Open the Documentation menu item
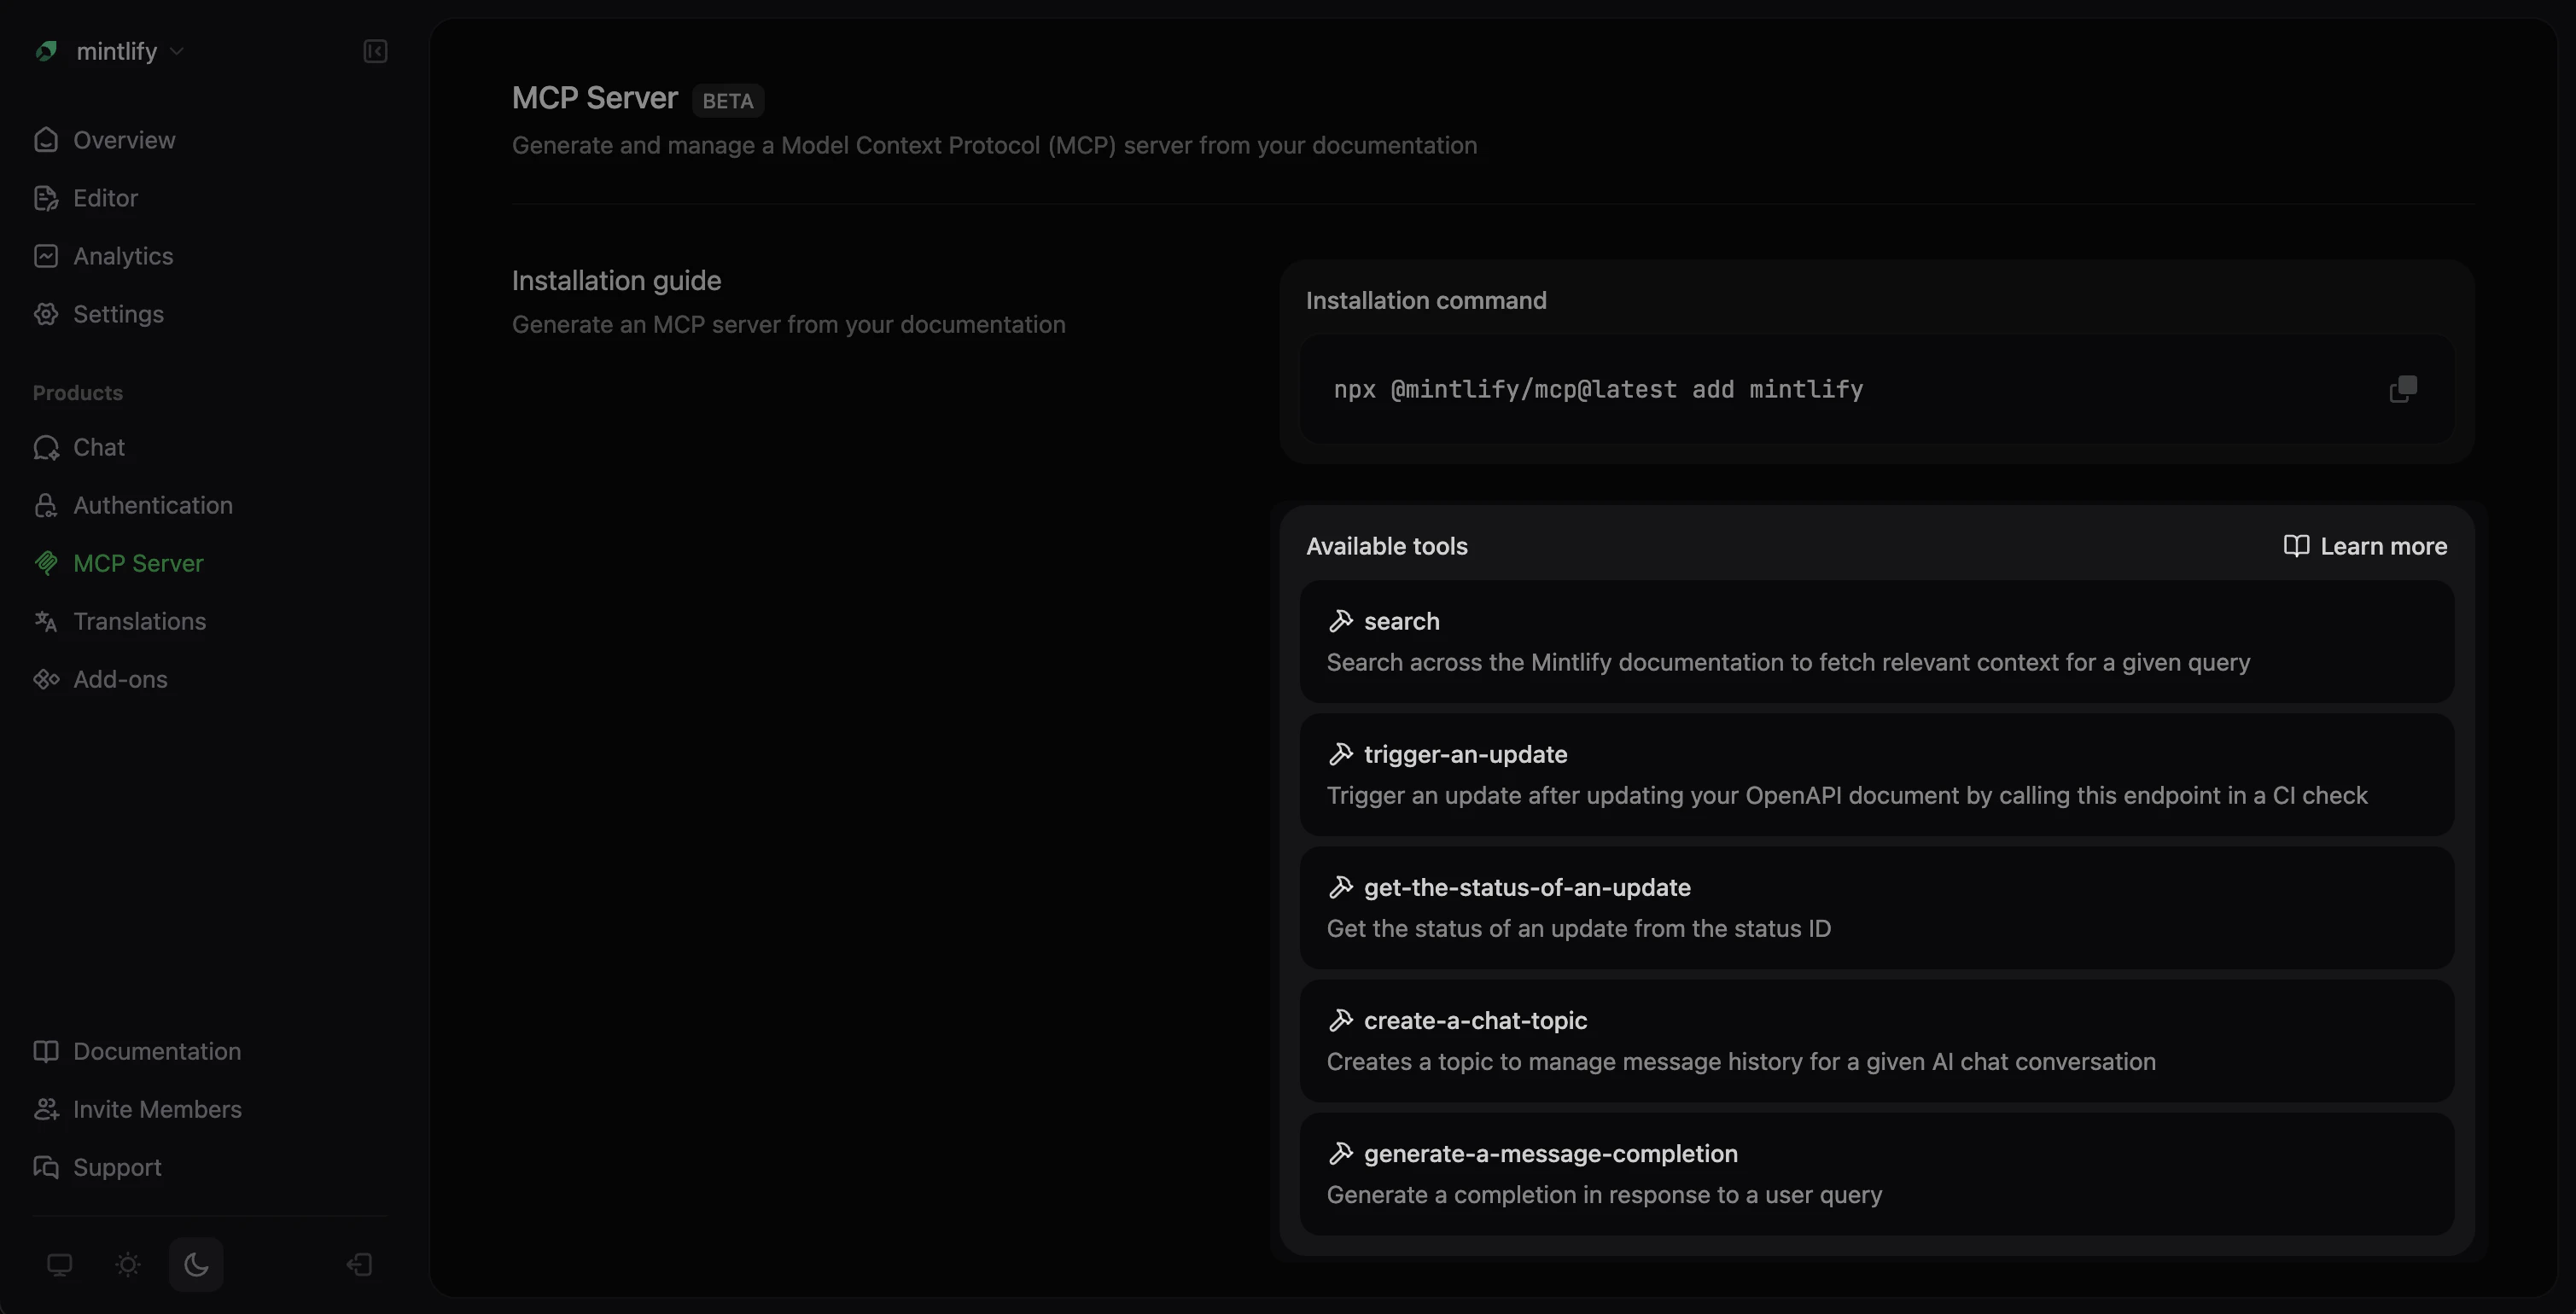Viewport: 2576px width, 1314px height. [156, 1051]
